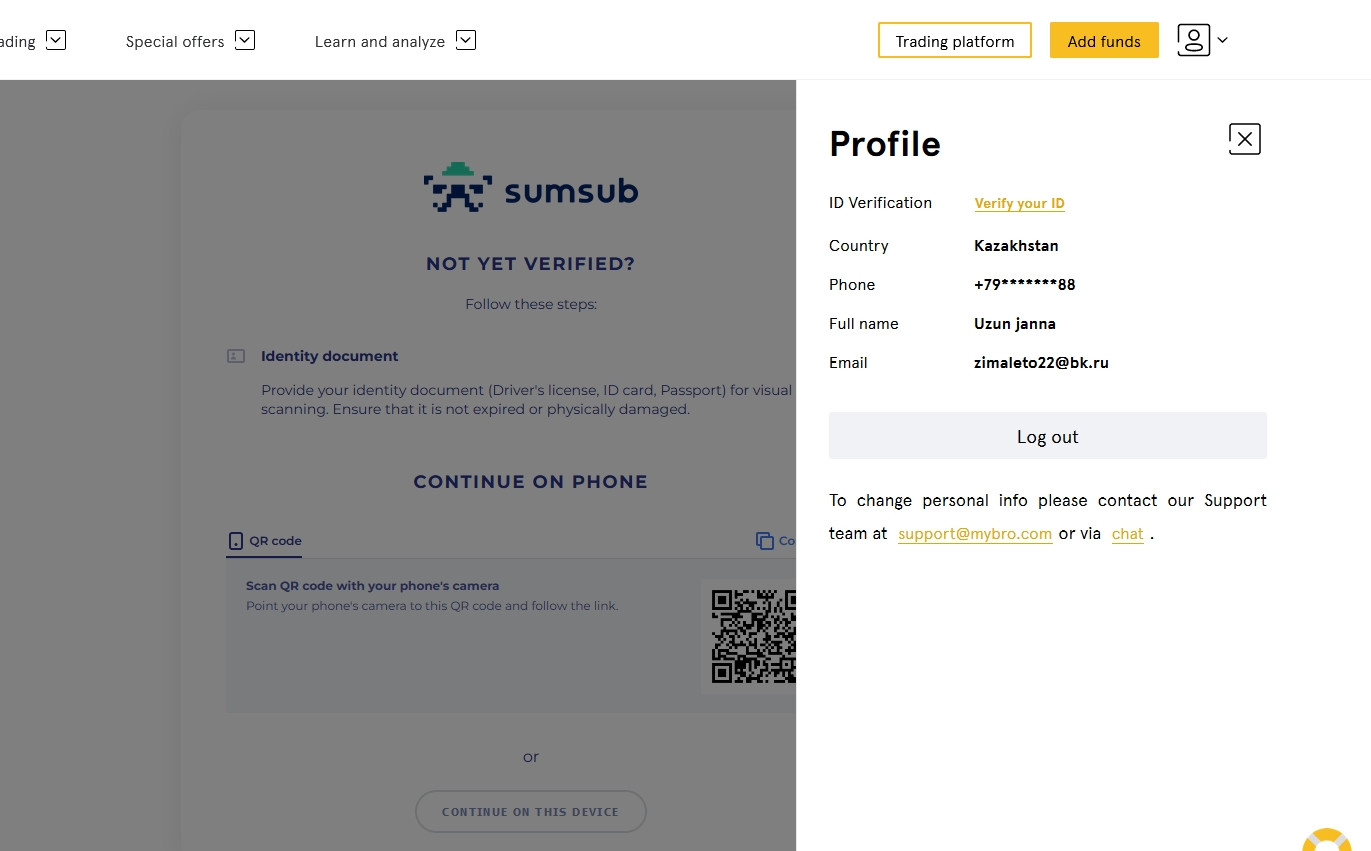Open the support chat link
Viewport: 1371px width, 851px height.
[1127, 534]
